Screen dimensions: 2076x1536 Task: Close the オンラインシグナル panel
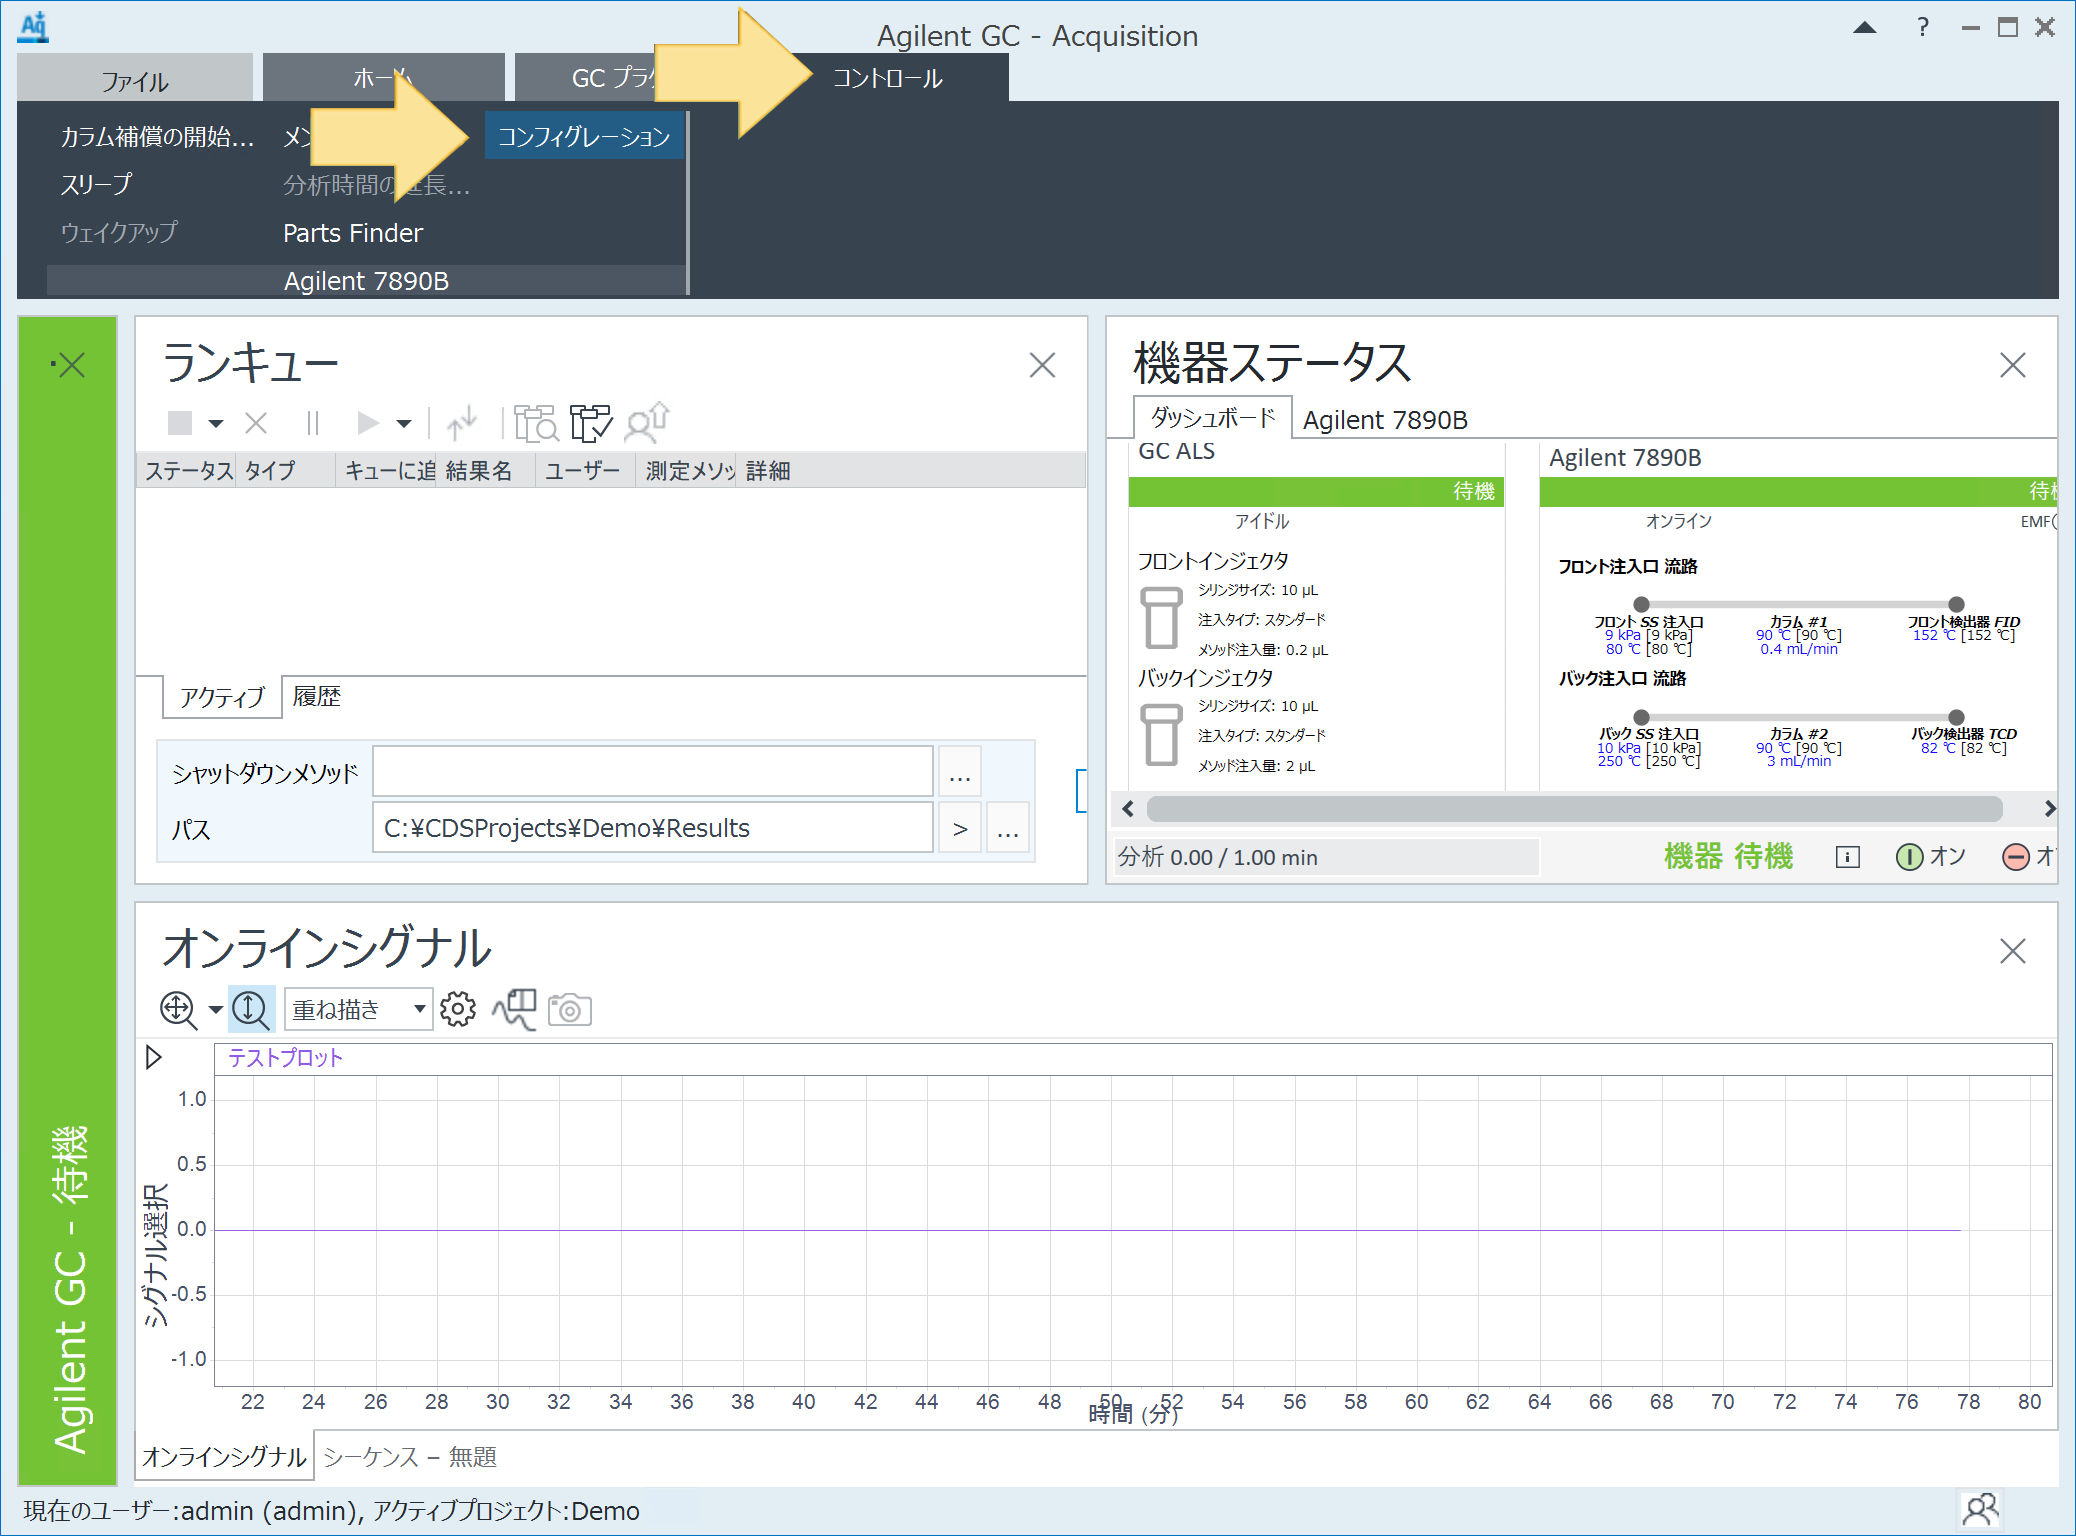pos(2012,951)
